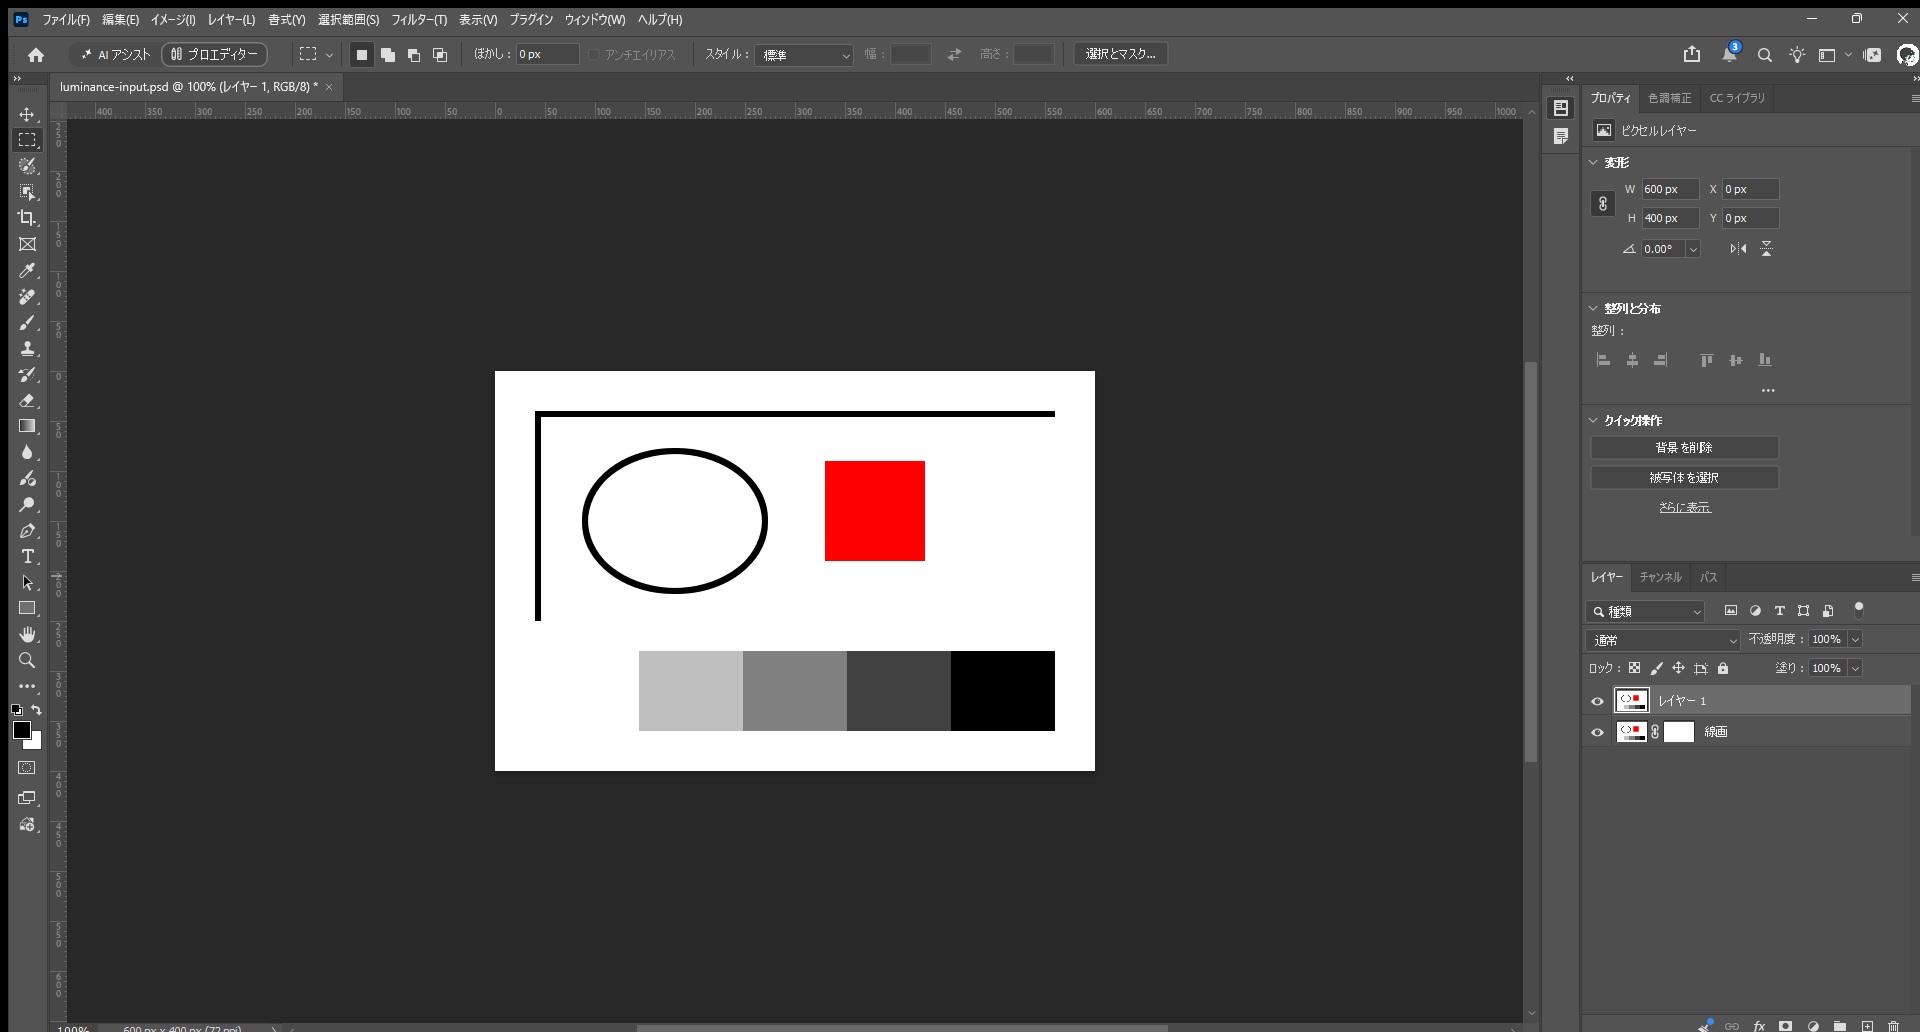This screenshot has width=1920, height=1032.
Task: Open the 不透明度 opacity dropdown arrow
Action: pyautogui.click(x=1855, y=640)
